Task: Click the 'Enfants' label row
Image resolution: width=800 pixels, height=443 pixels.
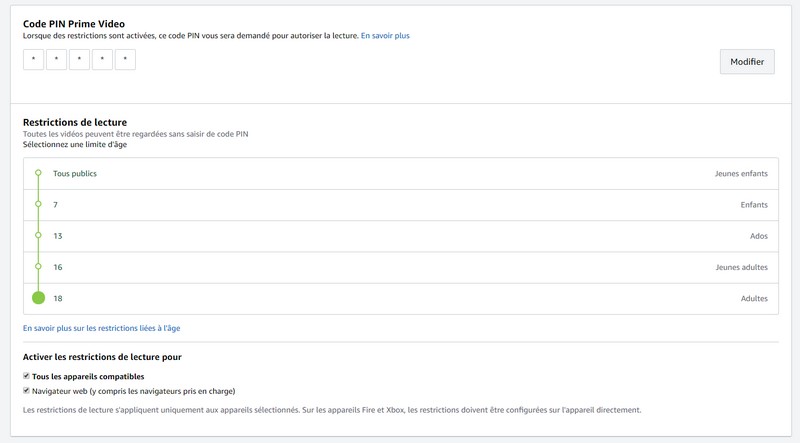Action: tap(753, 205)
